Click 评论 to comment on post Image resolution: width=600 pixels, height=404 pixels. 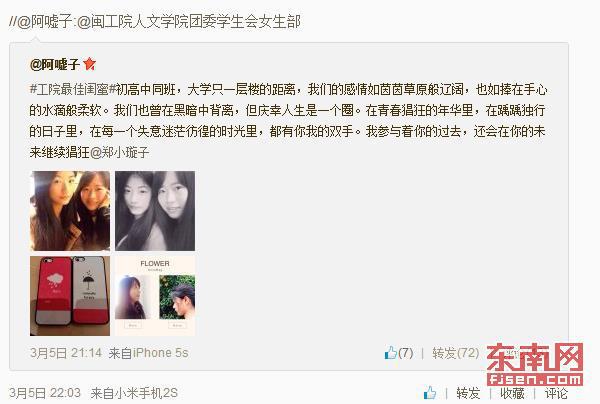click(556, 393)
